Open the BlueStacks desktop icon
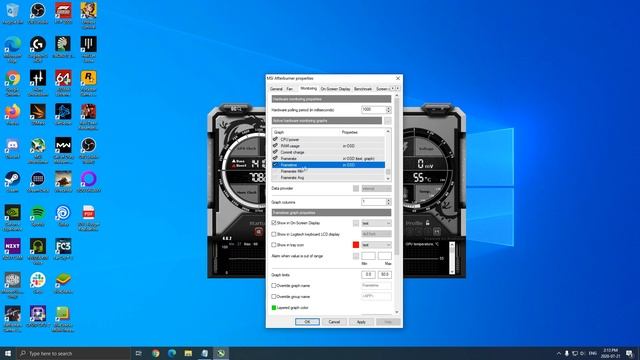 63,283
